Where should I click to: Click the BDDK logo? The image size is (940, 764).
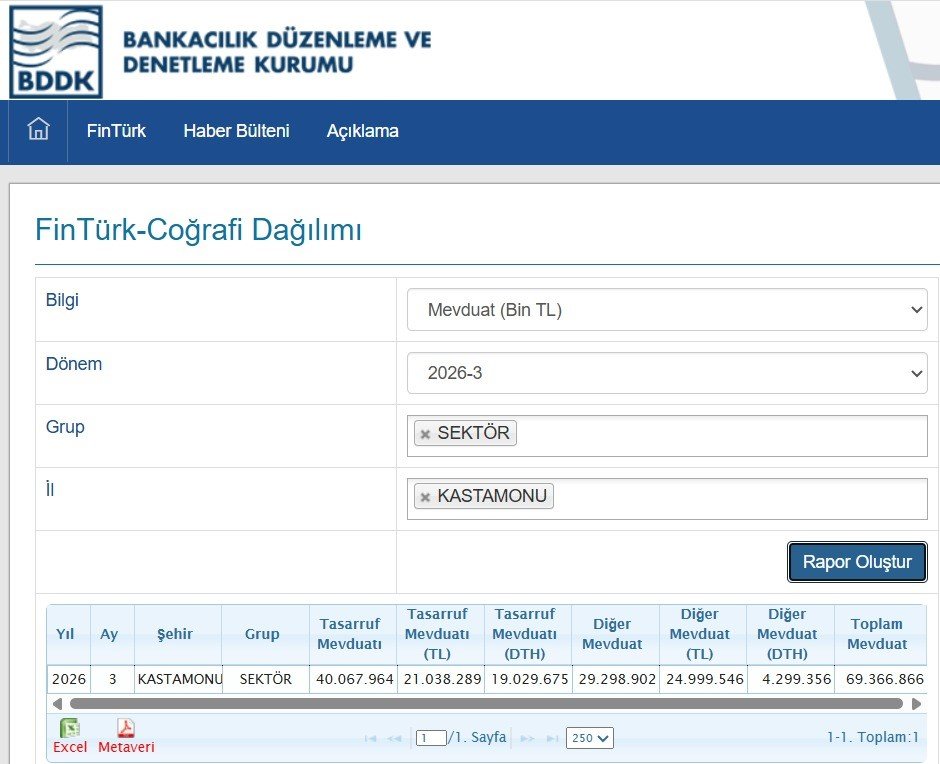(x=56, y=52)
